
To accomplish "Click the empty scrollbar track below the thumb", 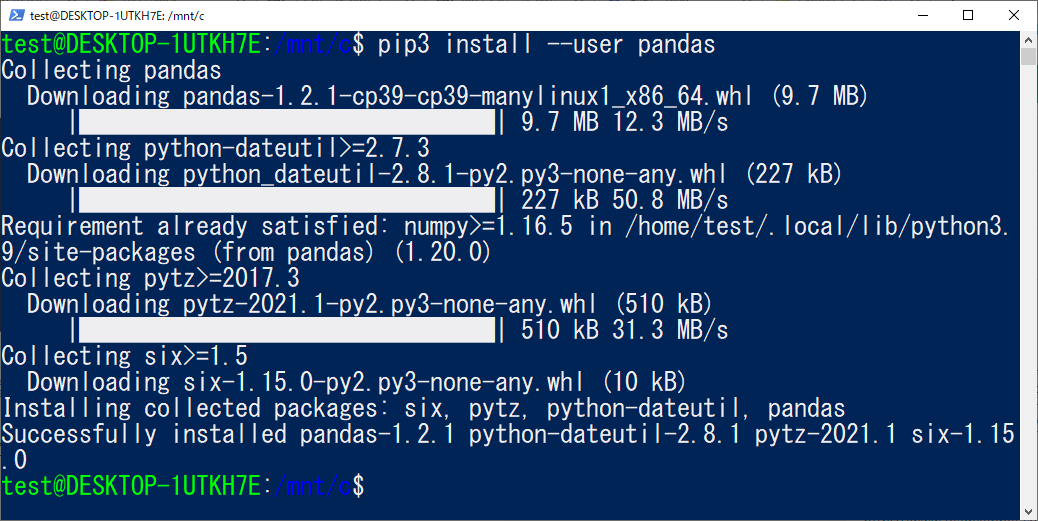I will [x=1028, y=285].
